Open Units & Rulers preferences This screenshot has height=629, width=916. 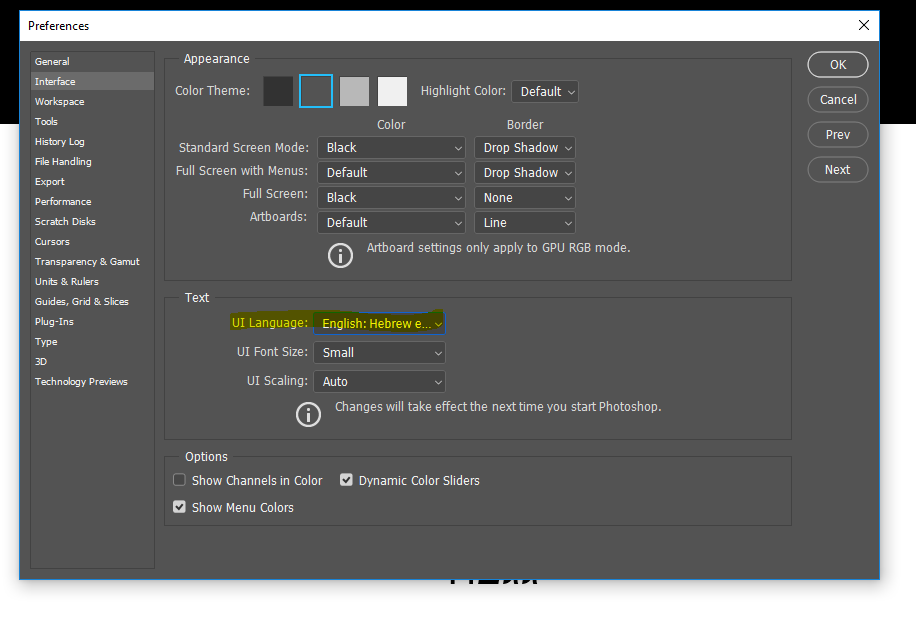[92, 282]
